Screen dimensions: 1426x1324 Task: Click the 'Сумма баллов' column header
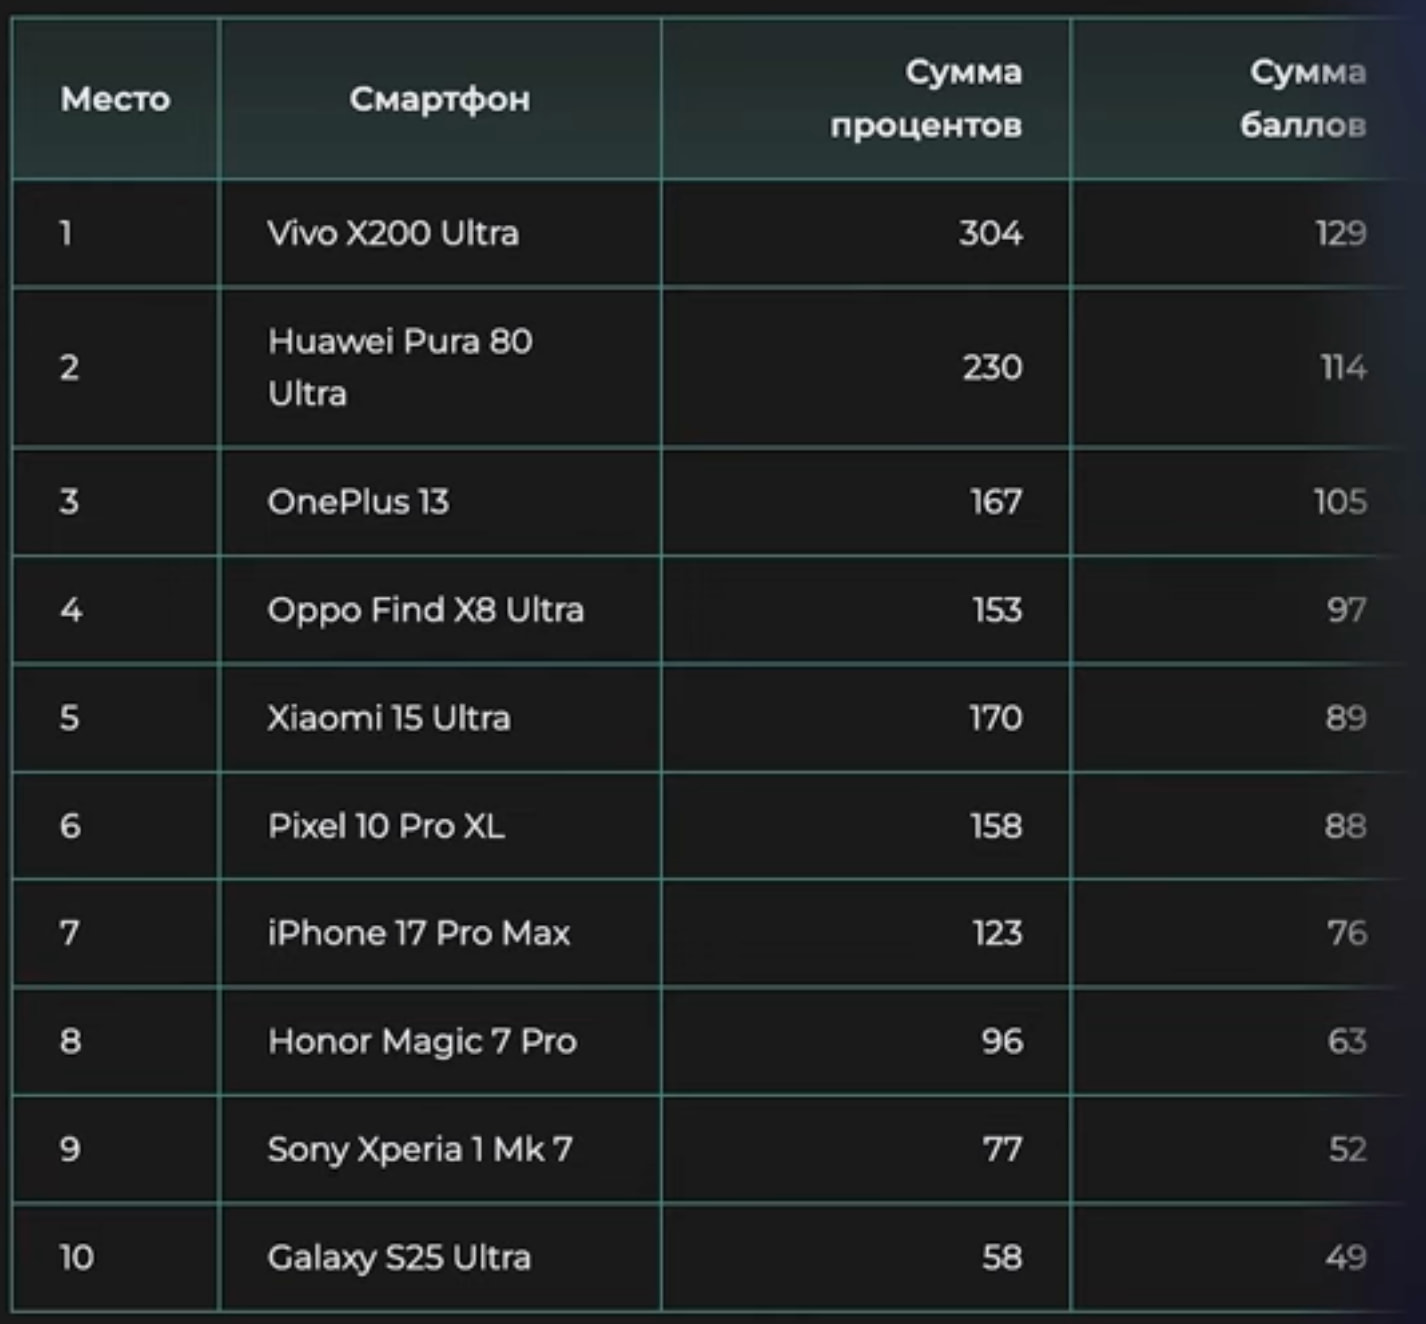1303,99
